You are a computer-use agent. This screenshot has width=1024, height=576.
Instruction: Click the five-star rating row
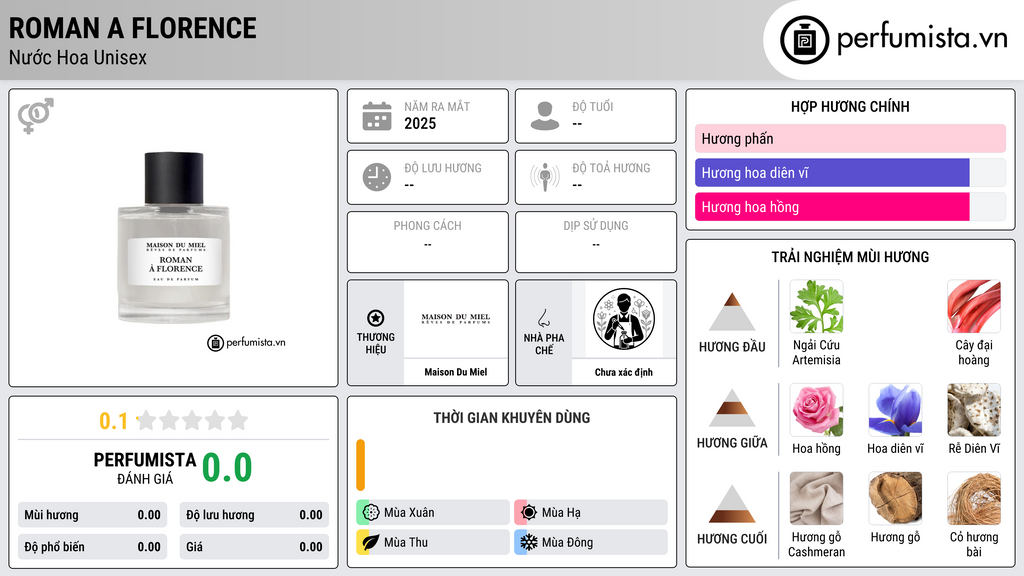click(x=192, y=421)
